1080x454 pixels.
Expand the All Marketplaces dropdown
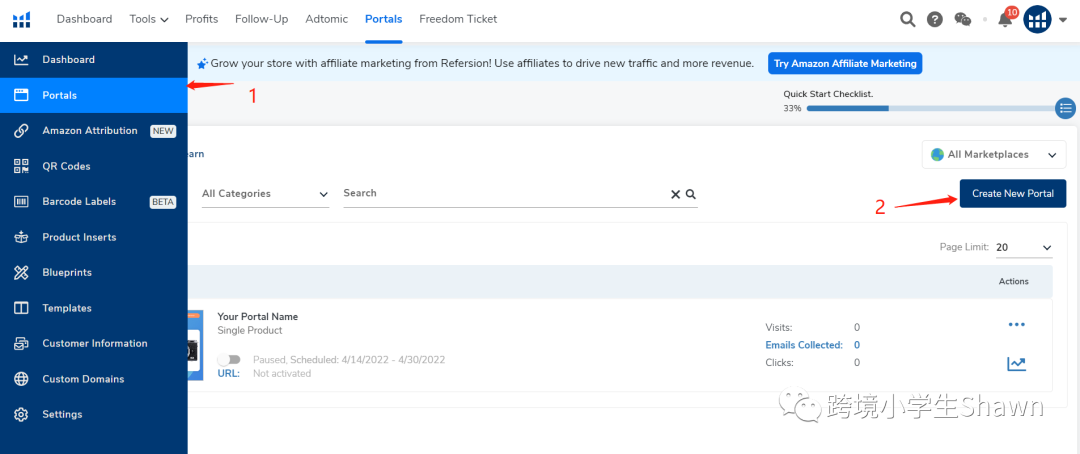pos(994,155)
